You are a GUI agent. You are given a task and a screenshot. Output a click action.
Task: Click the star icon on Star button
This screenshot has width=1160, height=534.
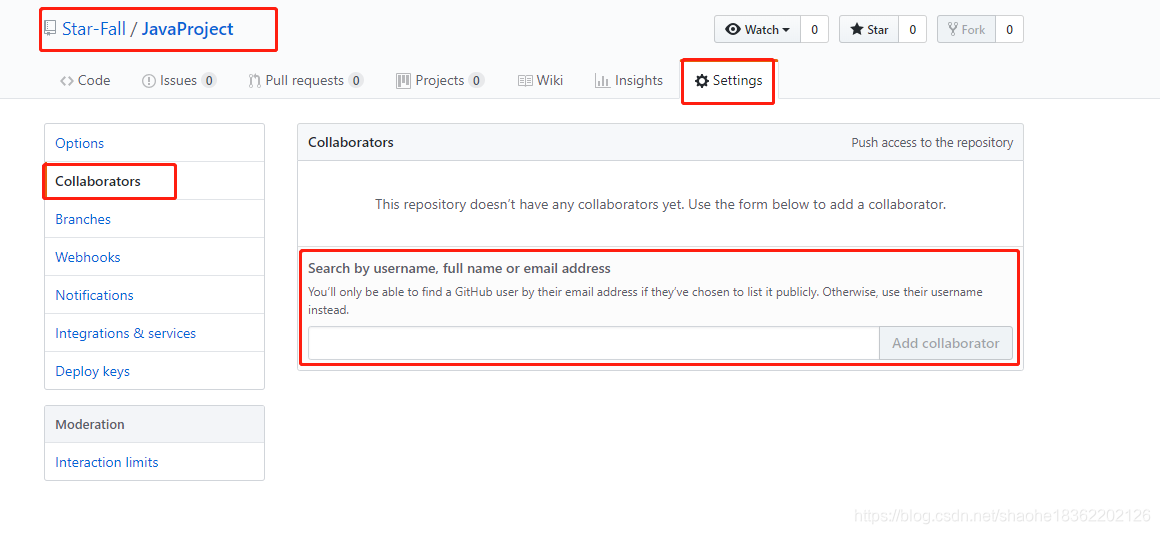point(857,30)
